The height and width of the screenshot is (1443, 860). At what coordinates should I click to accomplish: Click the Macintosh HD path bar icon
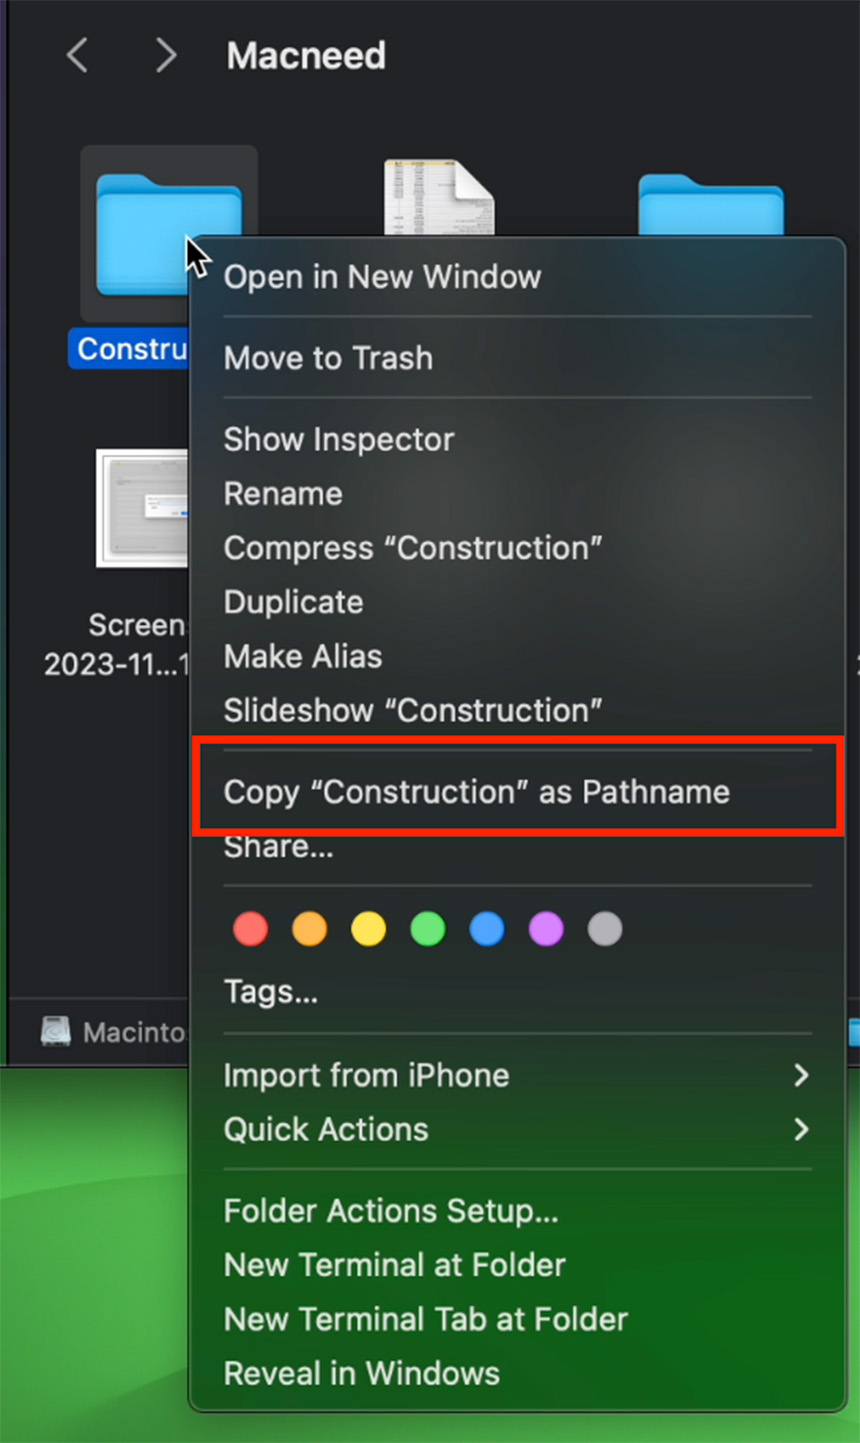(55, 1031)
